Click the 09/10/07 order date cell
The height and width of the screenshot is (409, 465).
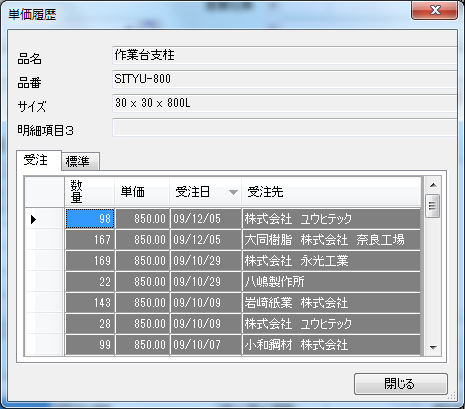pos(206,344)
